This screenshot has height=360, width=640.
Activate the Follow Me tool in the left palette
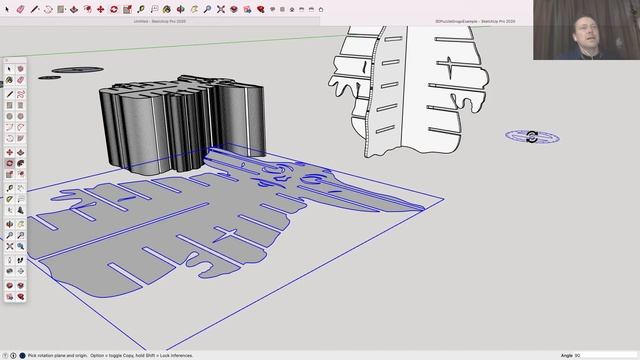tap(20, 163)
